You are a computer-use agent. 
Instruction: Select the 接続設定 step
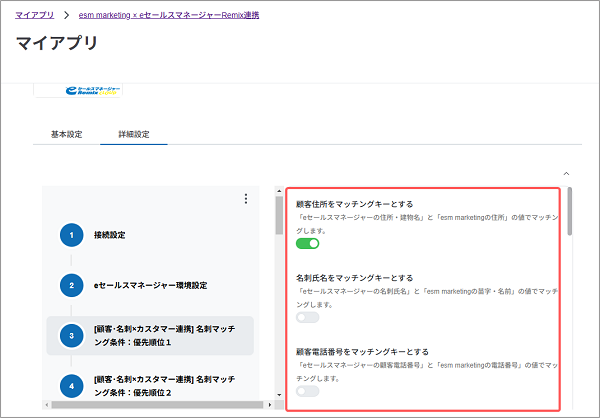click(109, 235)
